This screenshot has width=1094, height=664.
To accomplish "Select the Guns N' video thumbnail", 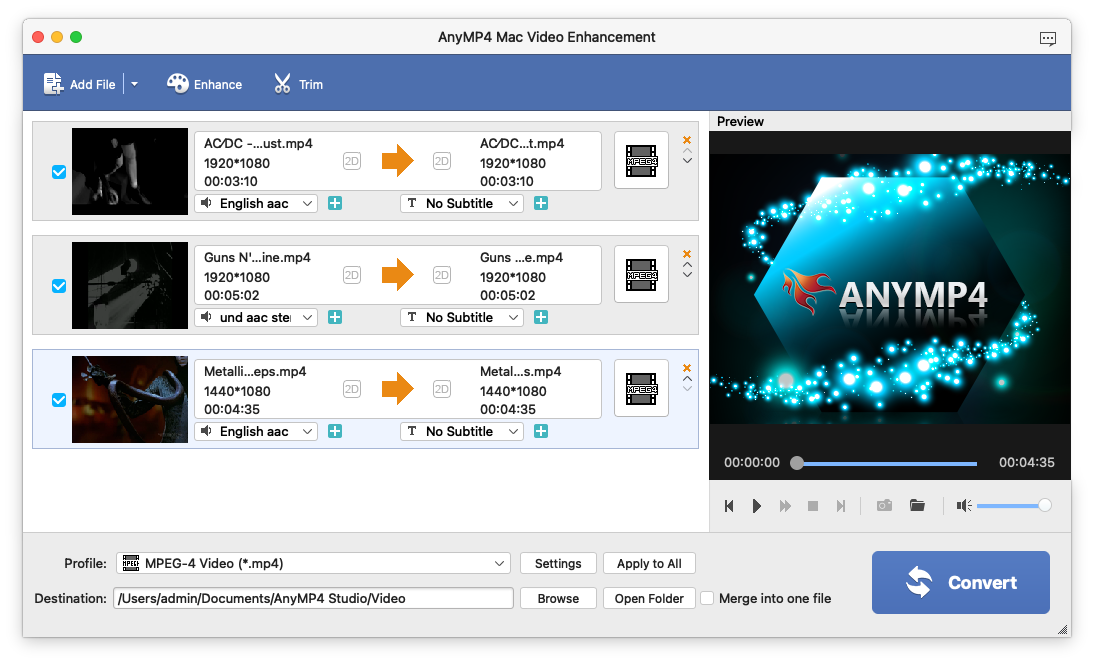I will pos(130,285).
